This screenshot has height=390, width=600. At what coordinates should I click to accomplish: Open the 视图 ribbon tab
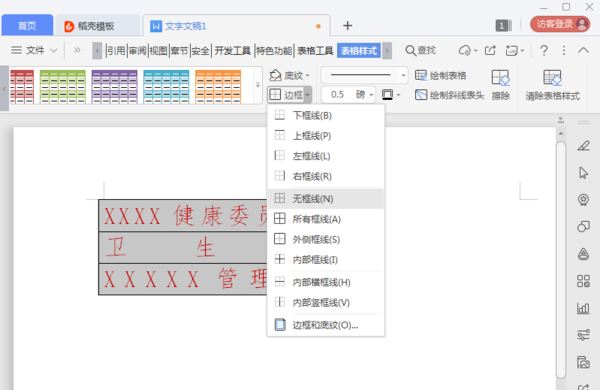pos(158,51)
